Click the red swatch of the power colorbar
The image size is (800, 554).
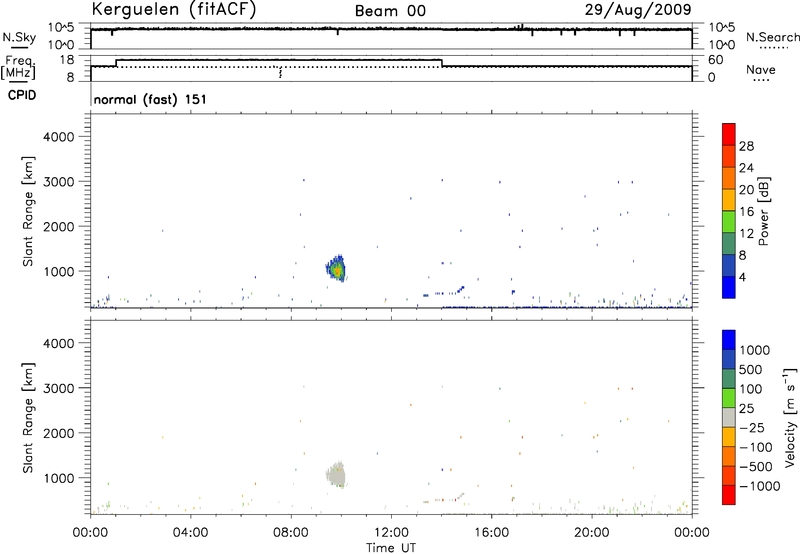tap(729, 135)
